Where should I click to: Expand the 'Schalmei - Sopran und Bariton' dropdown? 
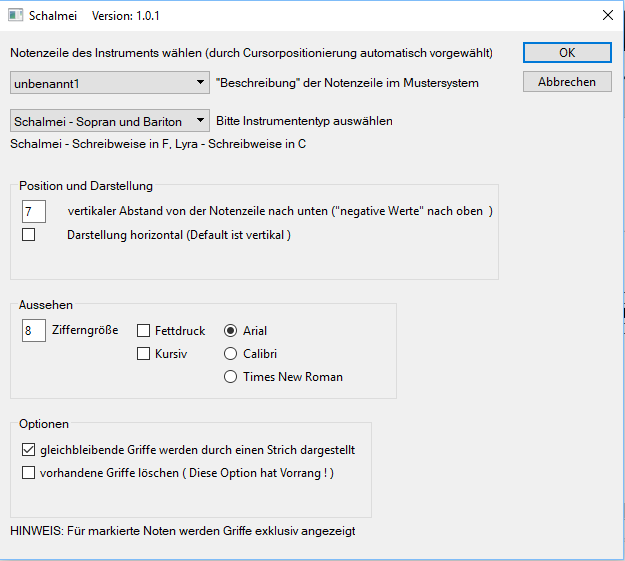(110, 121)
